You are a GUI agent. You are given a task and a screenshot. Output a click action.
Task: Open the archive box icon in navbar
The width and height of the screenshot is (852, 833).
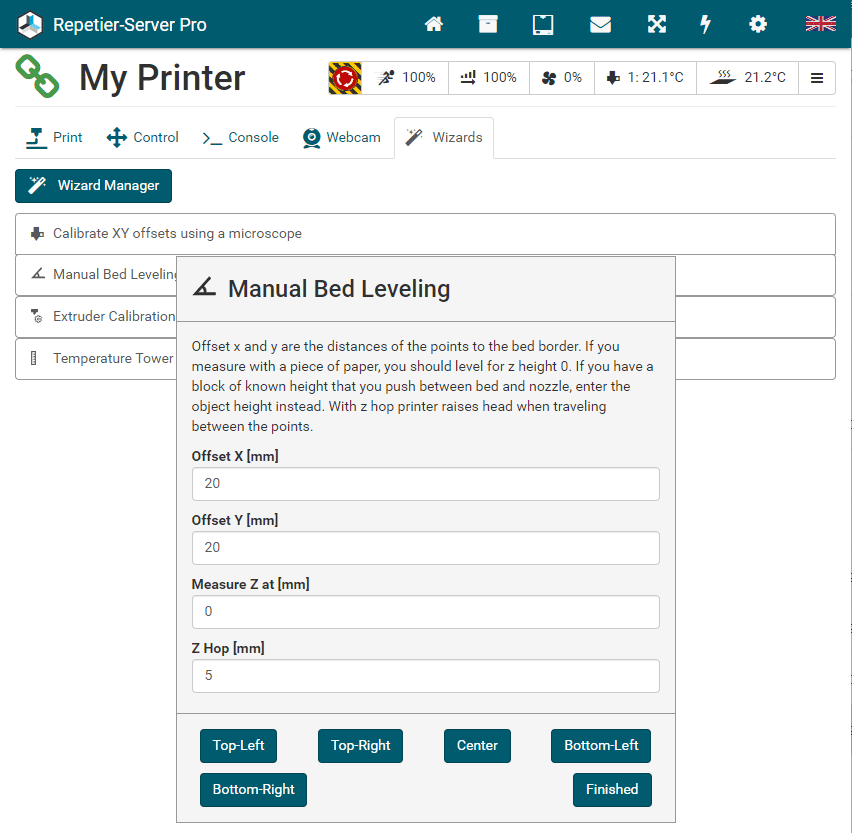(x=488, y=24)
